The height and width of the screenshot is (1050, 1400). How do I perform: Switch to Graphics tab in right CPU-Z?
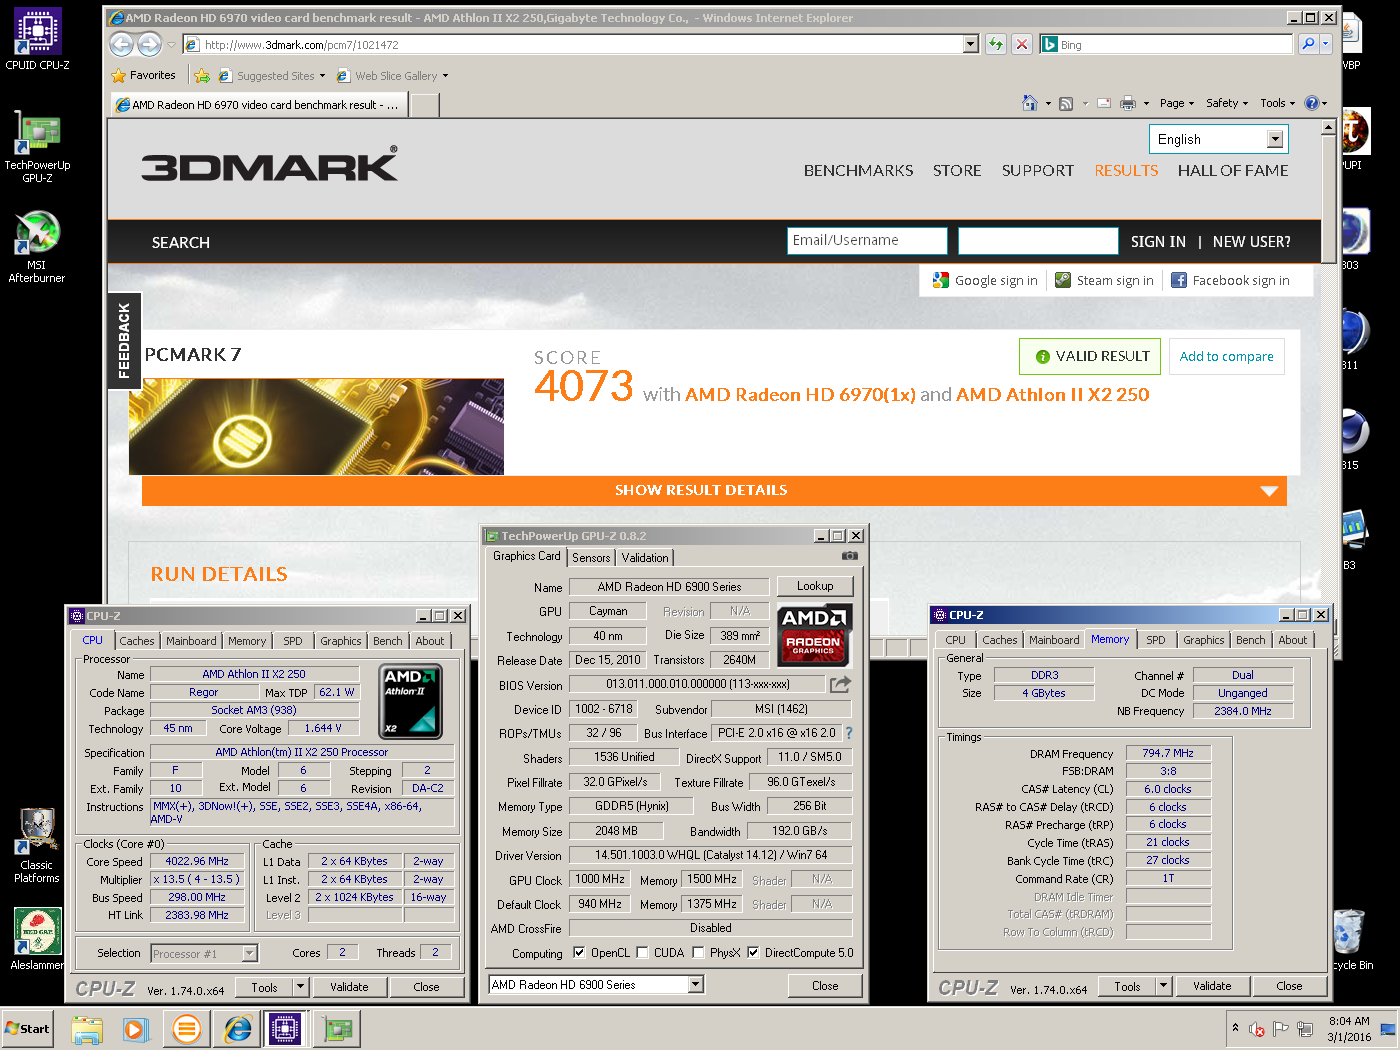[x=1203, y=640]
